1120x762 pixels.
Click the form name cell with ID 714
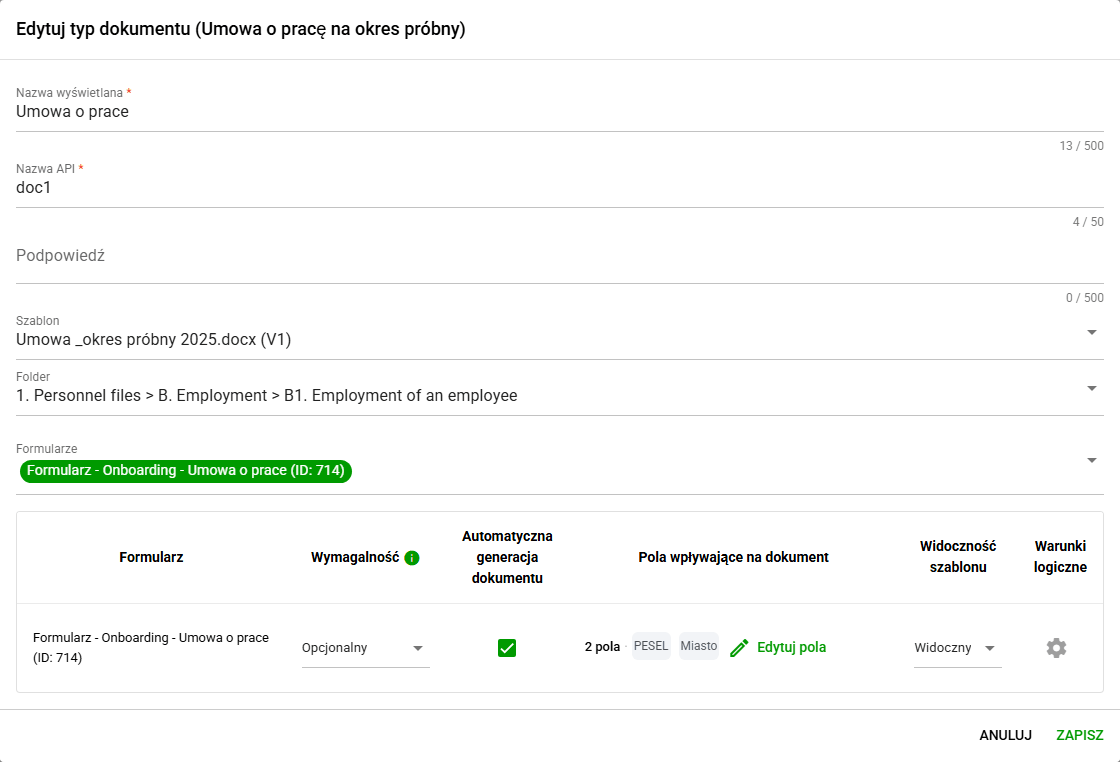[x=151, y=648]
